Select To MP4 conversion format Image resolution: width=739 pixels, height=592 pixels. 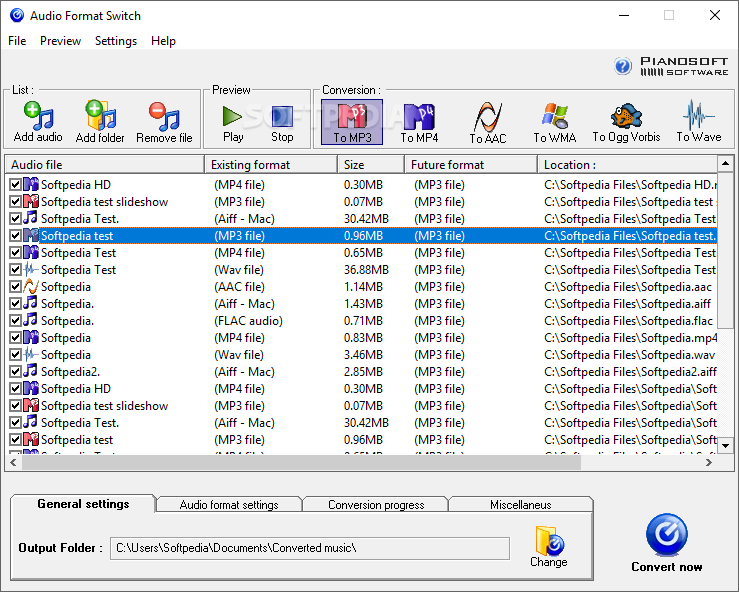coord(419,122)
